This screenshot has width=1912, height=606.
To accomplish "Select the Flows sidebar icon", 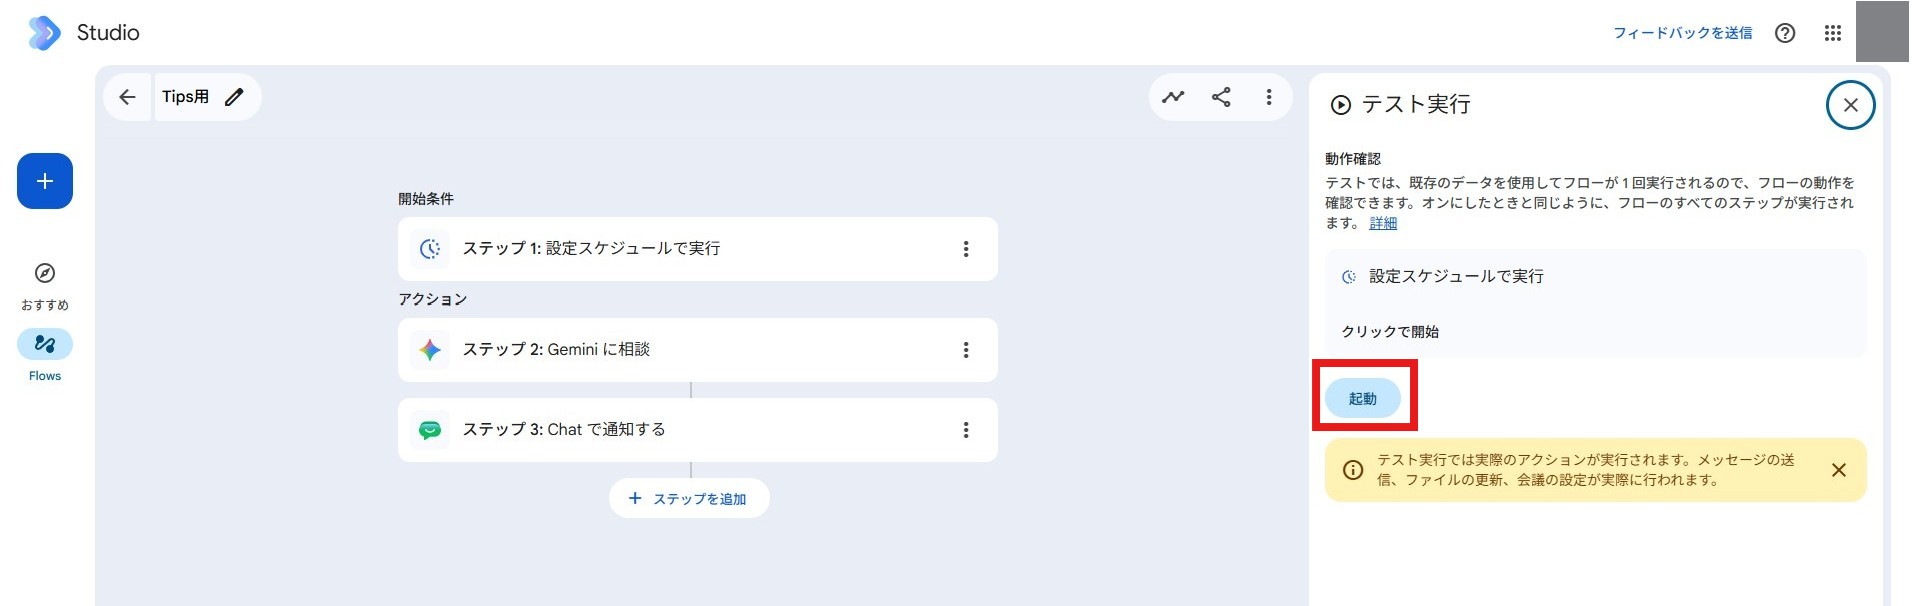I will [x=45, y=344].
